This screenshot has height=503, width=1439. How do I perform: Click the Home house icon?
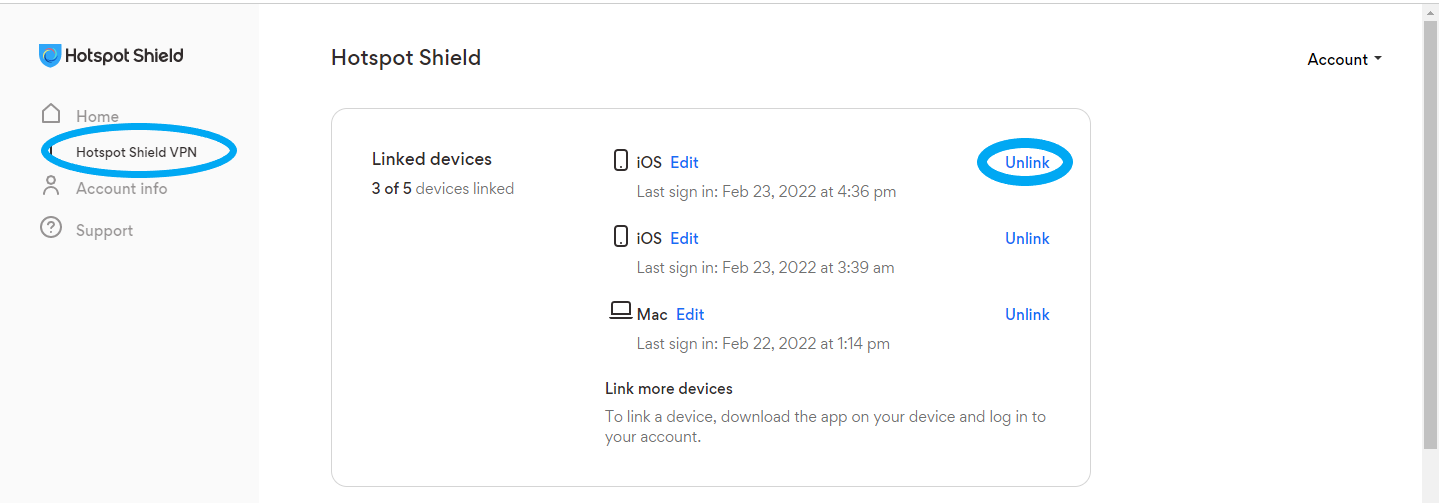(x=51, y=113)
